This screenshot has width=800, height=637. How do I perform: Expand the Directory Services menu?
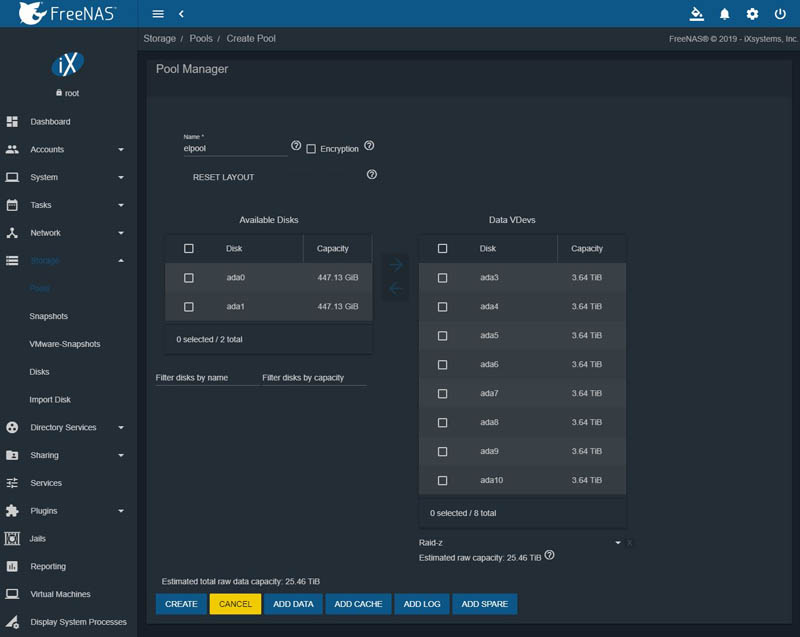point(64,428)
